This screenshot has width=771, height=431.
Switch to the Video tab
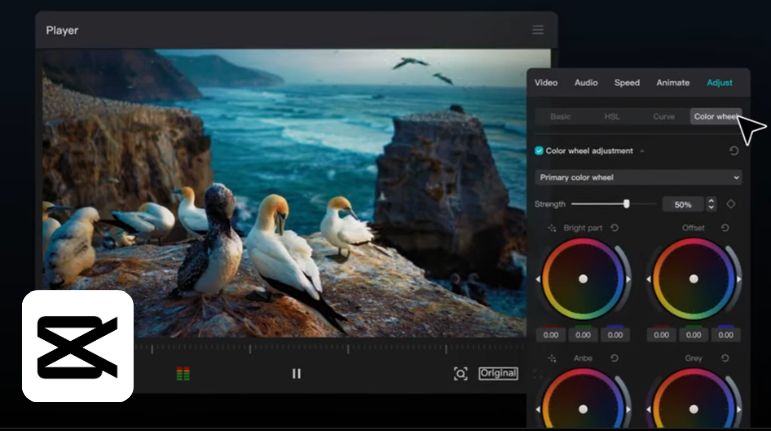(x=546, y=83)
